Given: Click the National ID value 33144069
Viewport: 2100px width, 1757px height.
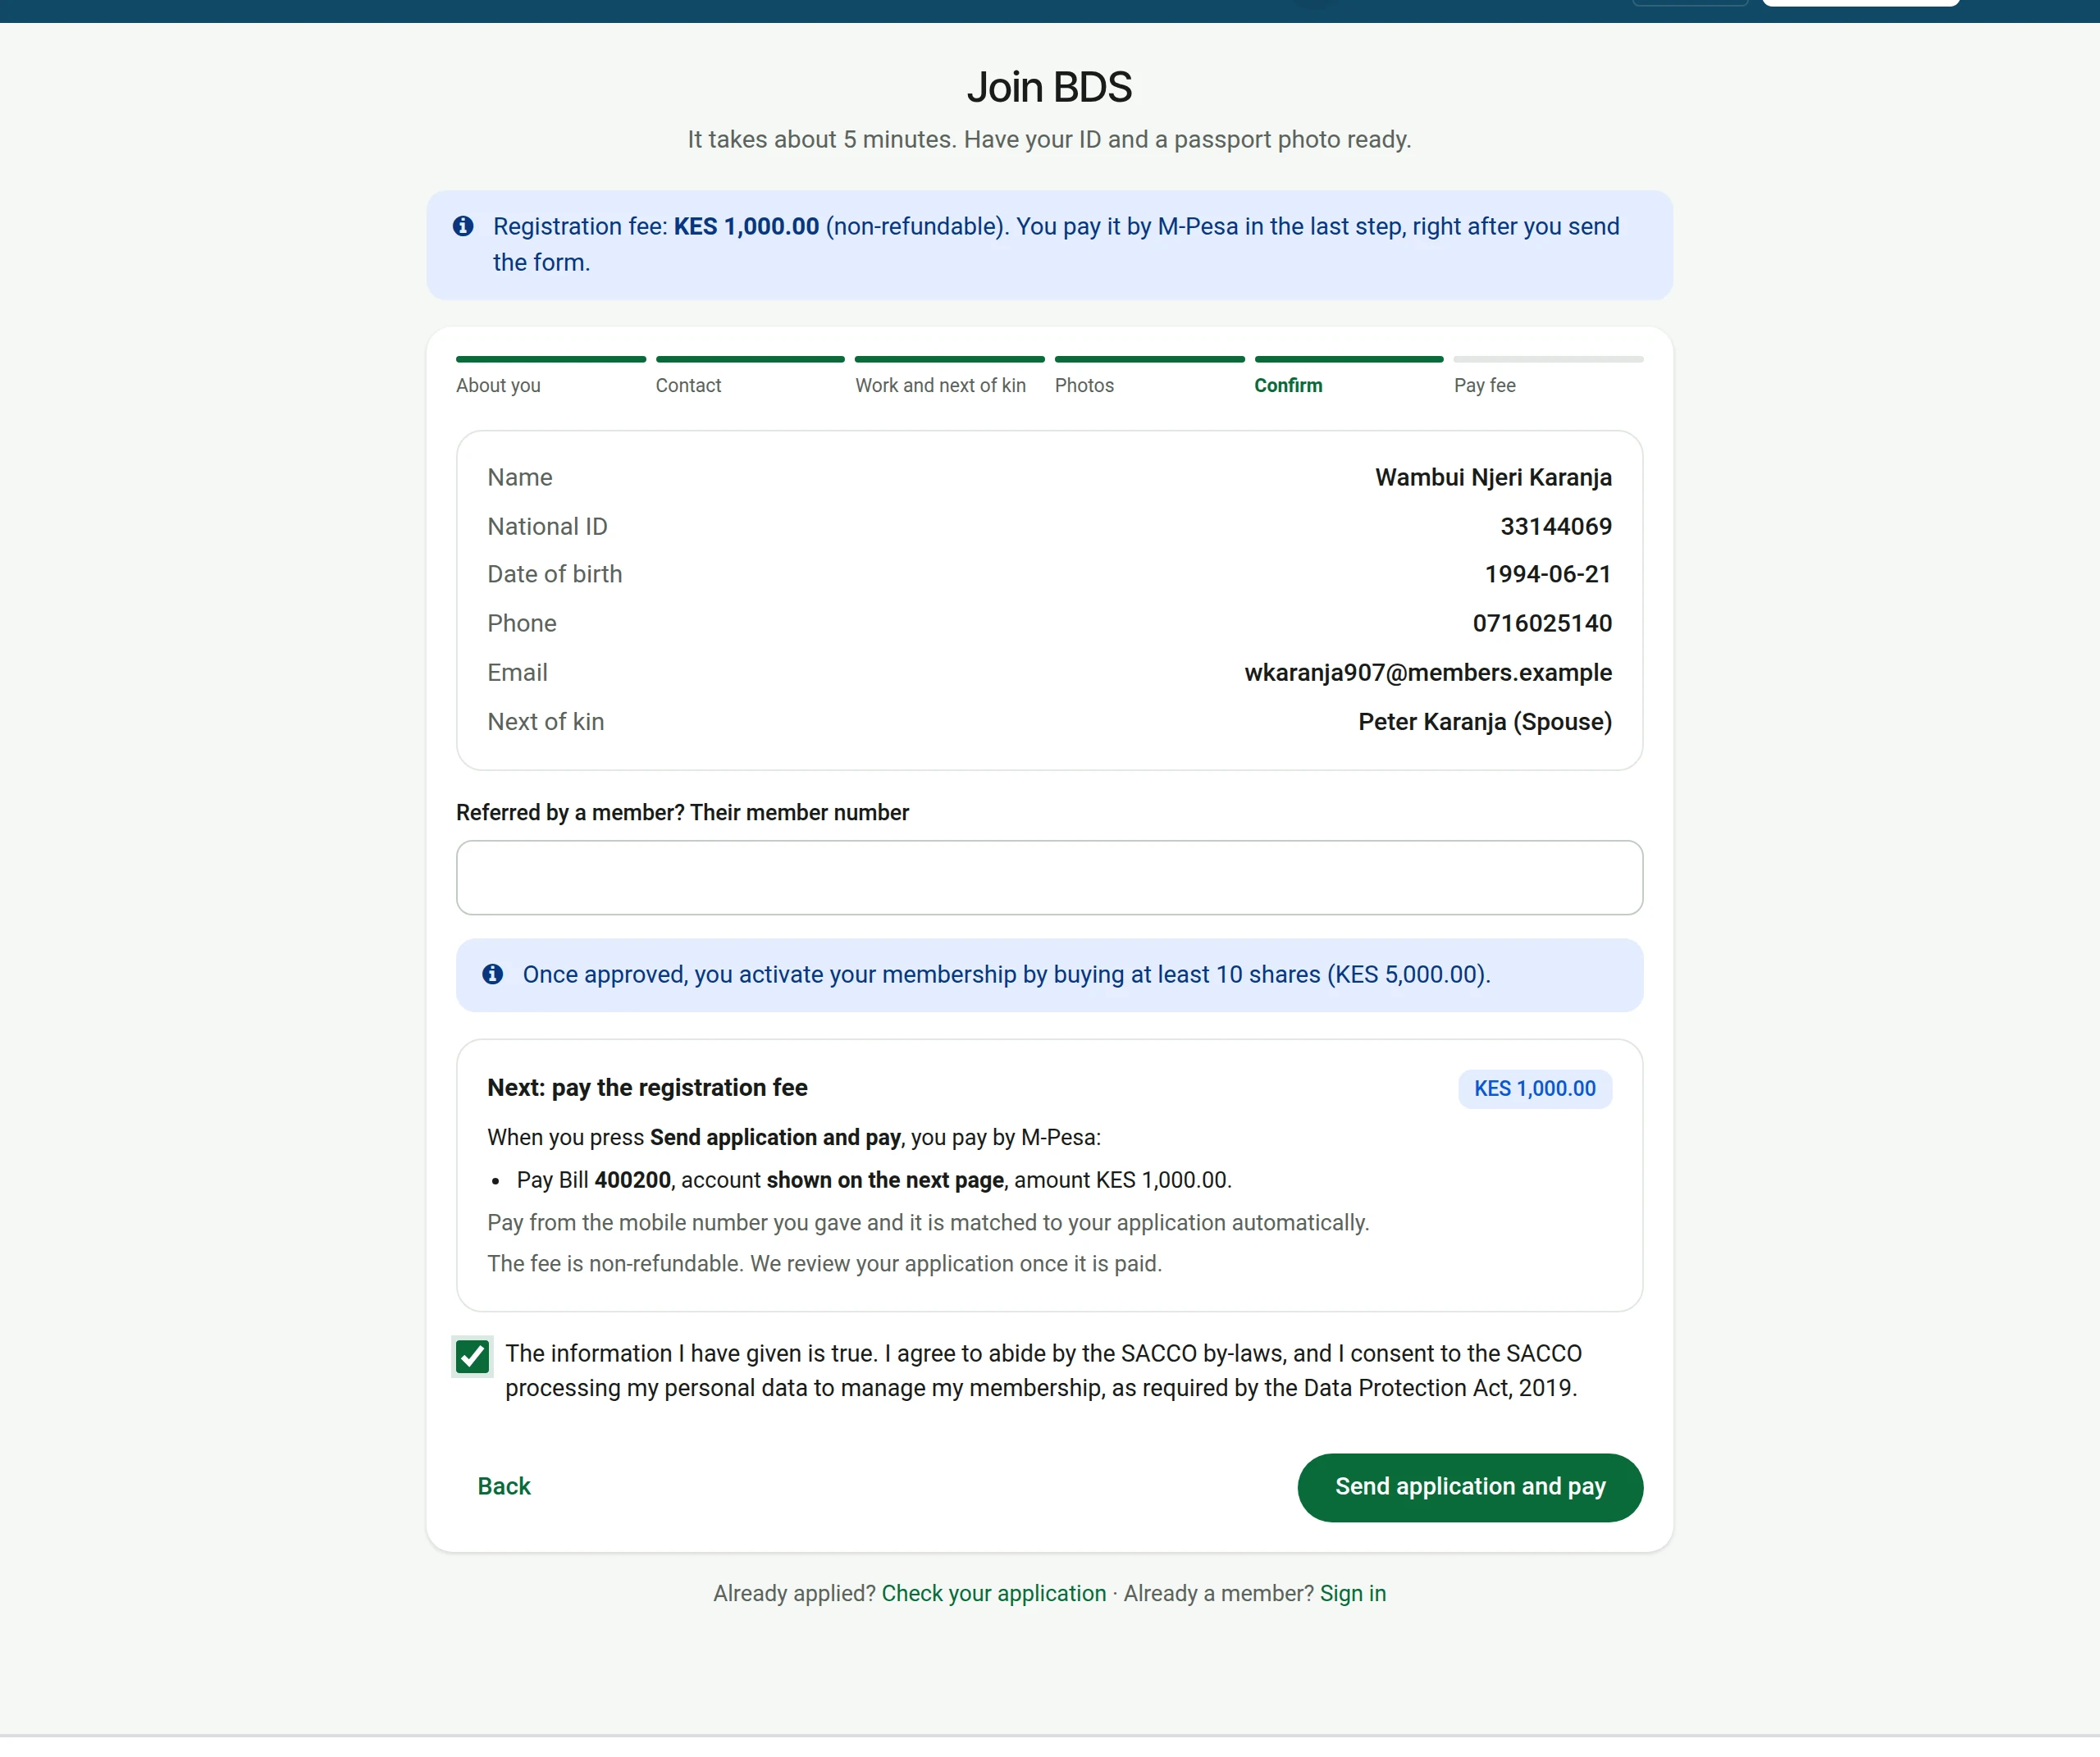Looking at the screenshot, I should pos(1556,527).
